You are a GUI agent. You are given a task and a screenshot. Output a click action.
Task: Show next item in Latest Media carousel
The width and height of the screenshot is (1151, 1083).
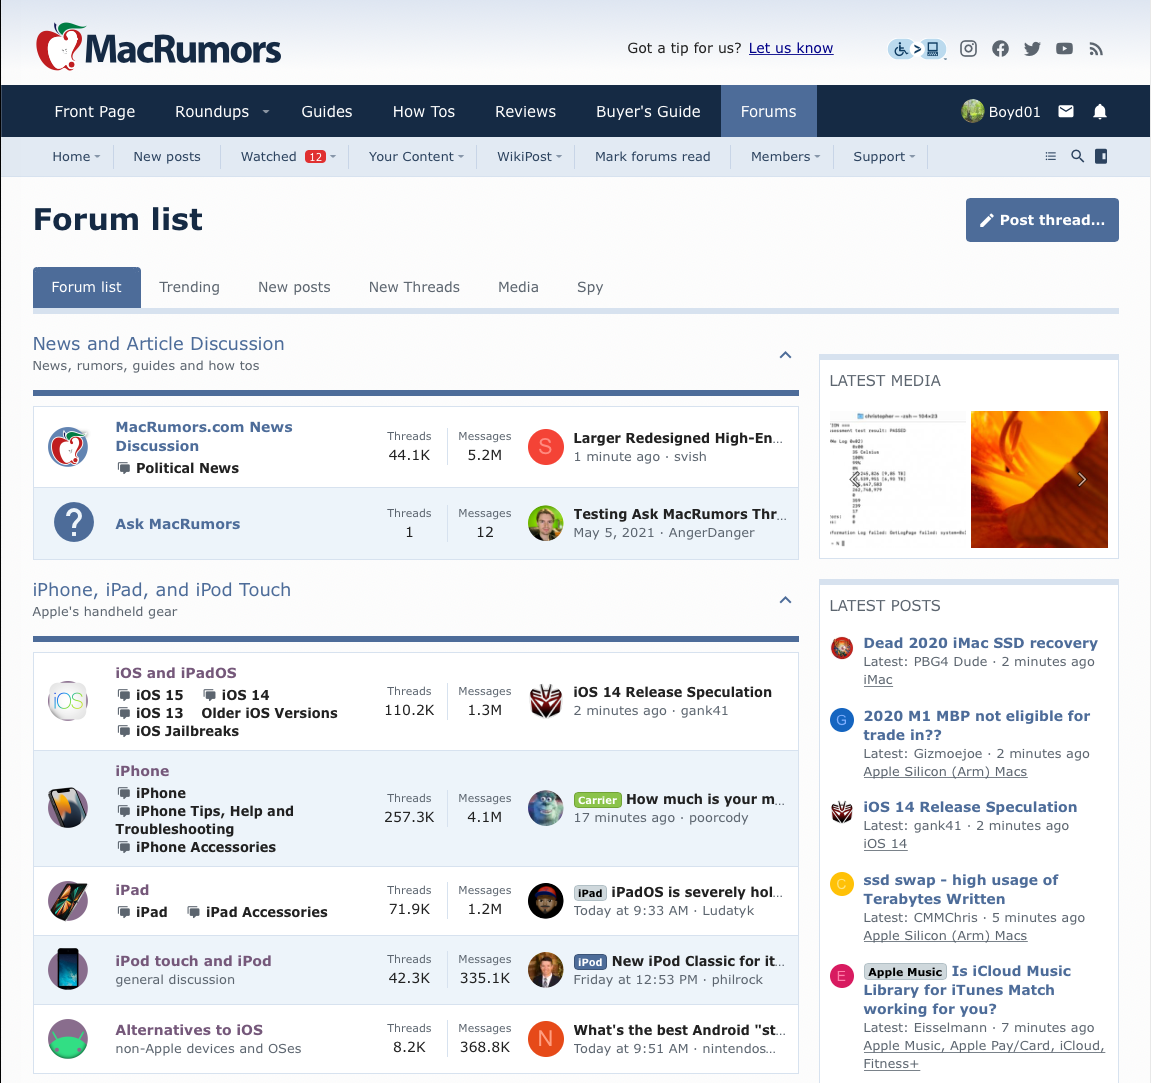[x=1081, y=479]
